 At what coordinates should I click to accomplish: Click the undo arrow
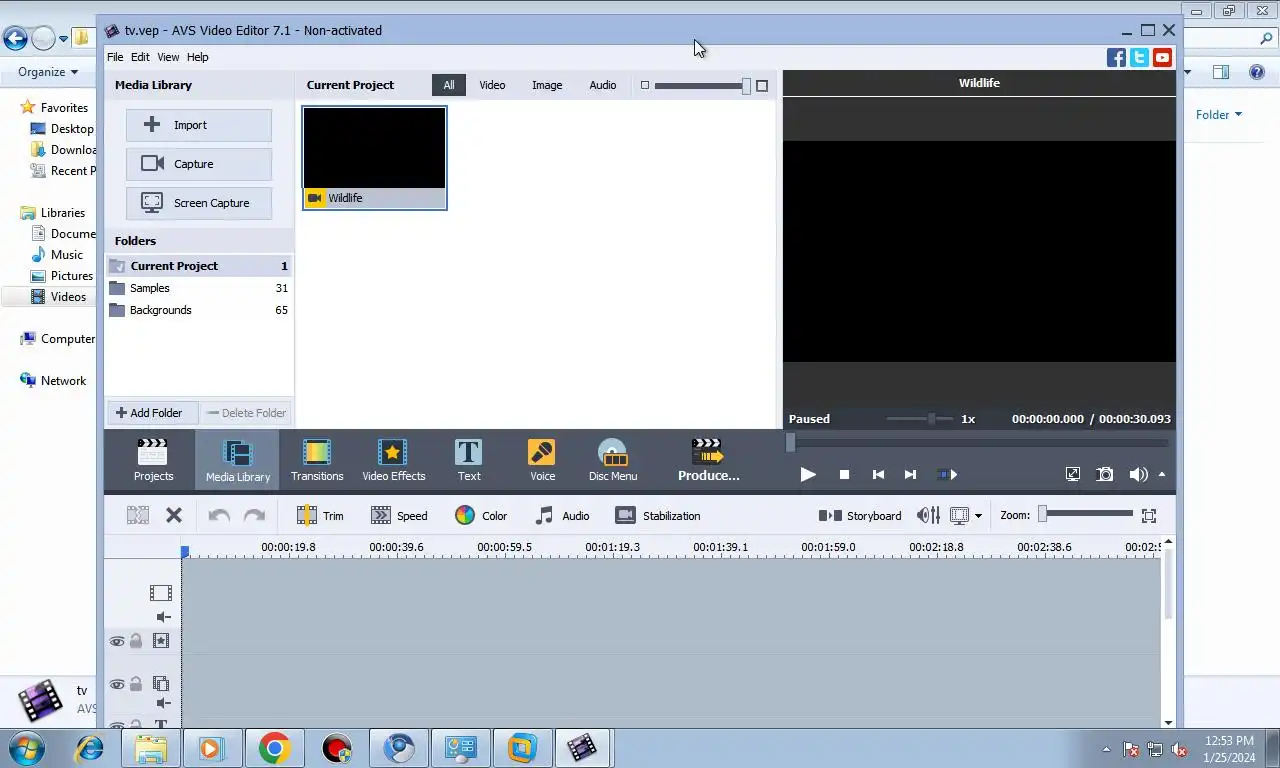pos(219,516)
